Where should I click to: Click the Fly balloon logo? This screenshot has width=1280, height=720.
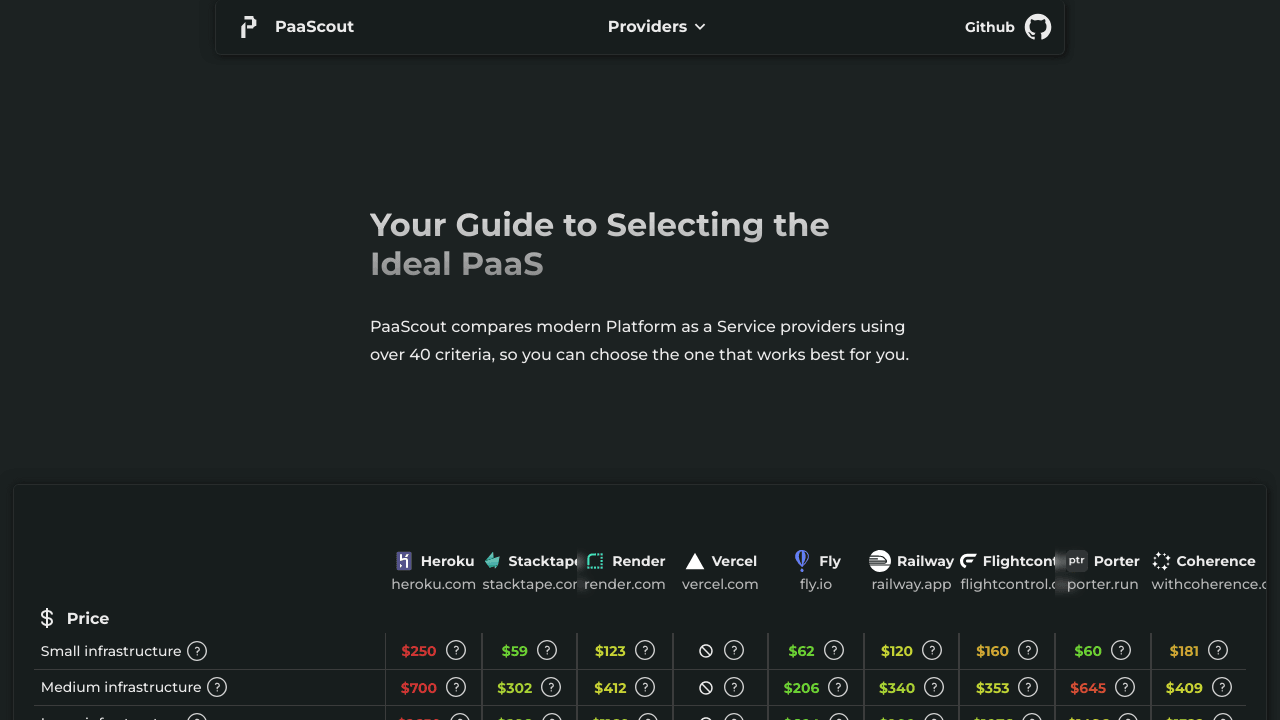801,560
